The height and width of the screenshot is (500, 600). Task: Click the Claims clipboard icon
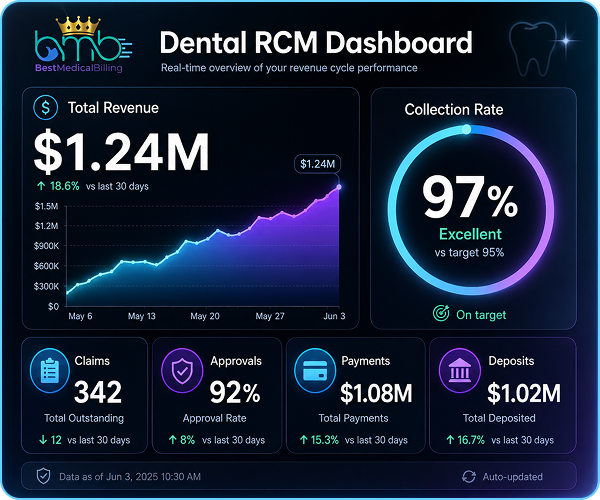(50, 370)
